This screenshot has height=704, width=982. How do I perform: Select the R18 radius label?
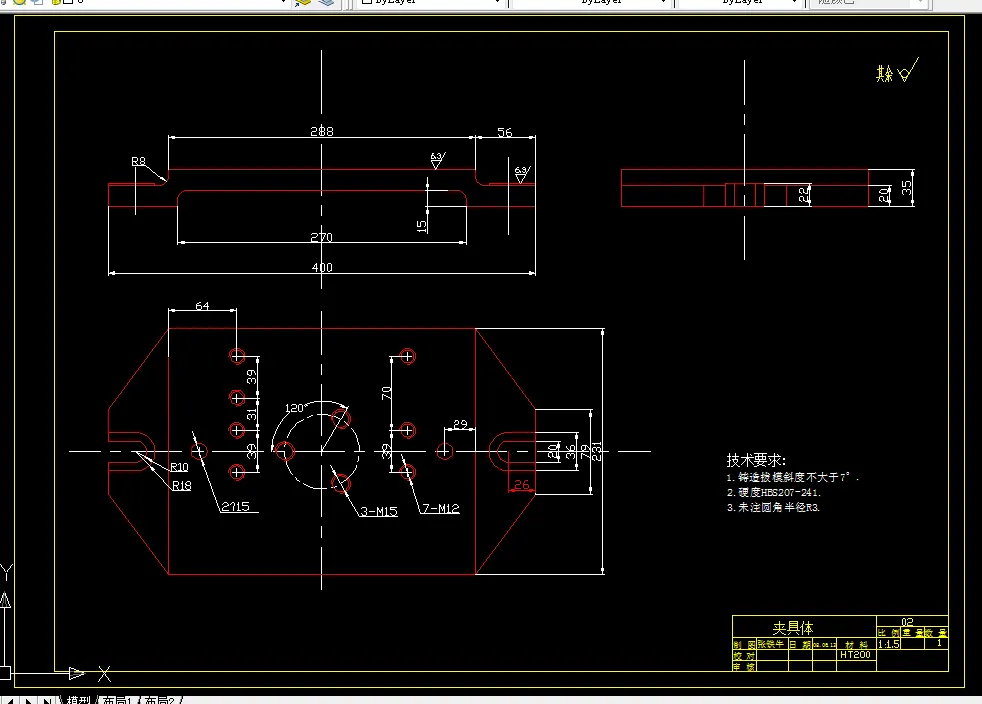tap(182, 485)
